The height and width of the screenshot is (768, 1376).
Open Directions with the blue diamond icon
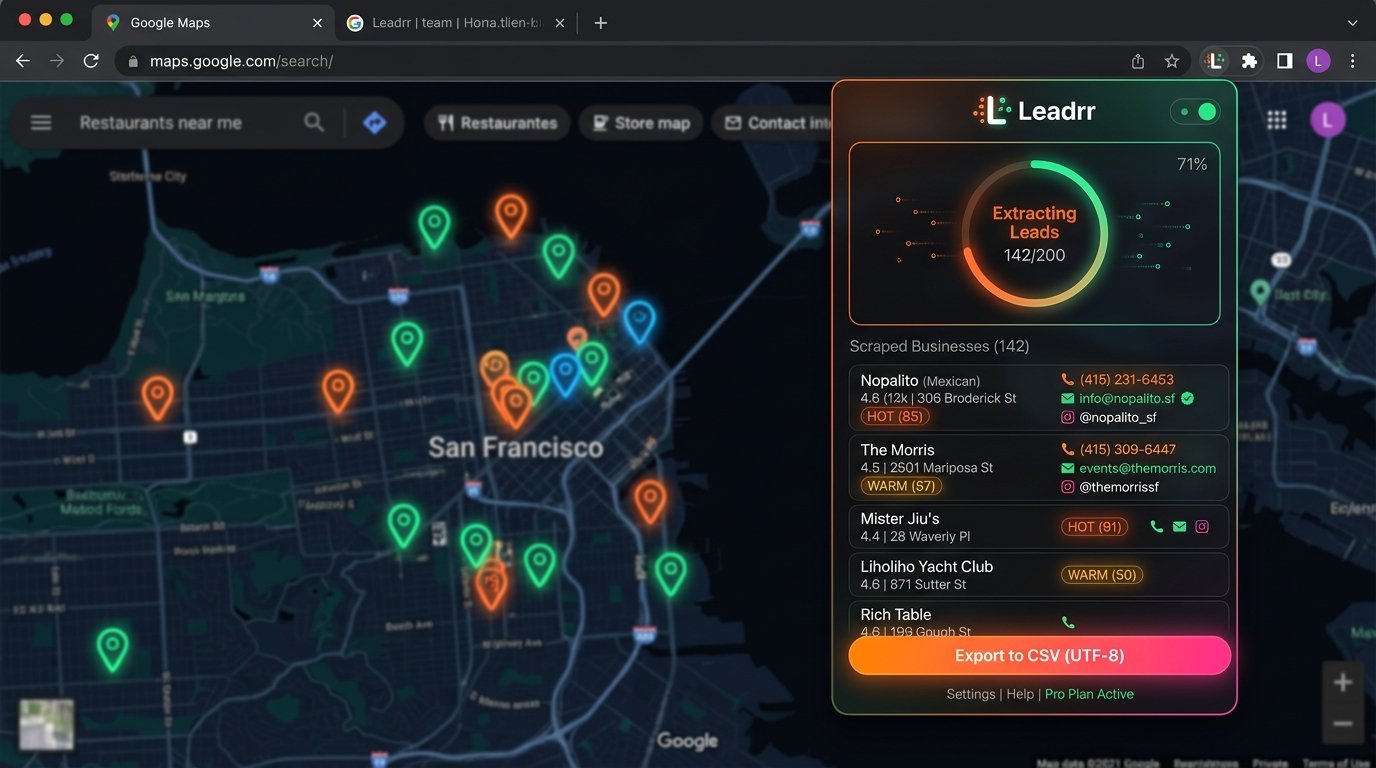pyautogui.click(x=374, y=123)
